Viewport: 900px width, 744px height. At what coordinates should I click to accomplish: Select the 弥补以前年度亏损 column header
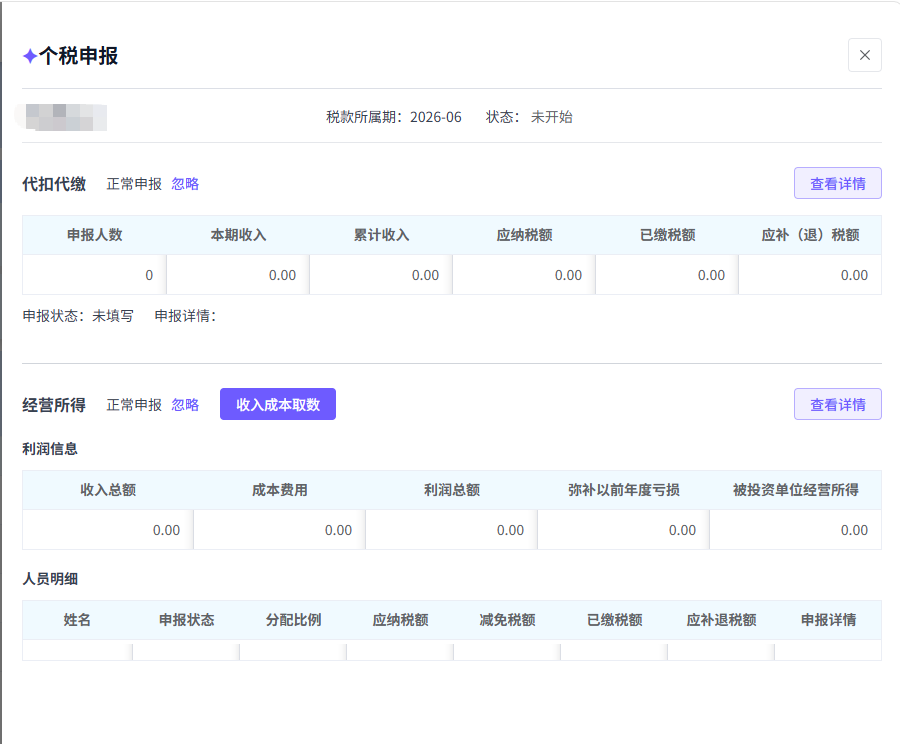click(624, 490)
